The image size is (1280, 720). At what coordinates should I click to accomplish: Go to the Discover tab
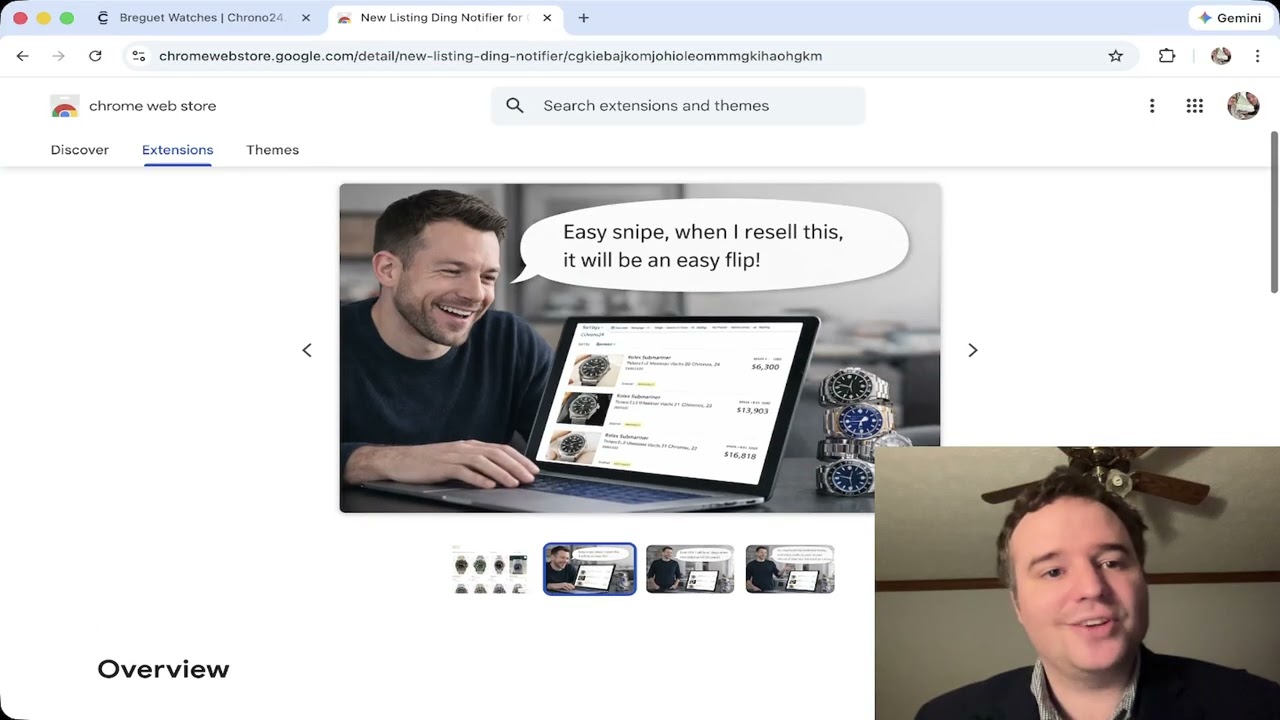point(80,150)
